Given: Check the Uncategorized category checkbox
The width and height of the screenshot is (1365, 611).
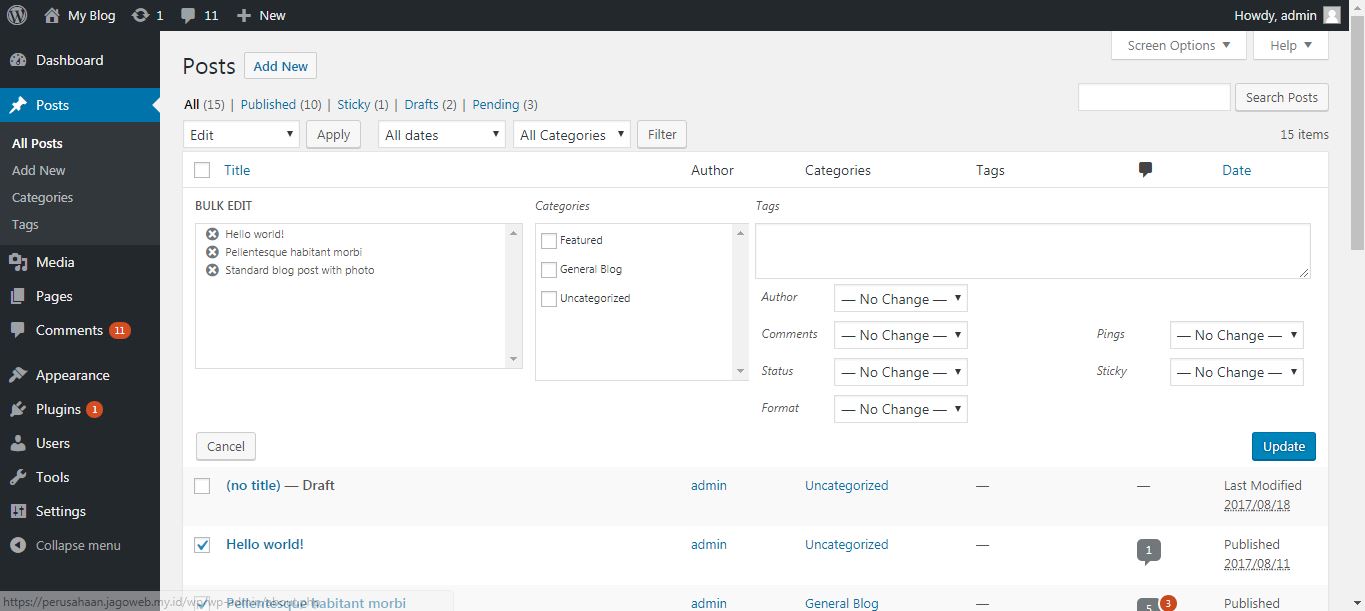Looking at the screenshot, I should coord(548,299).
